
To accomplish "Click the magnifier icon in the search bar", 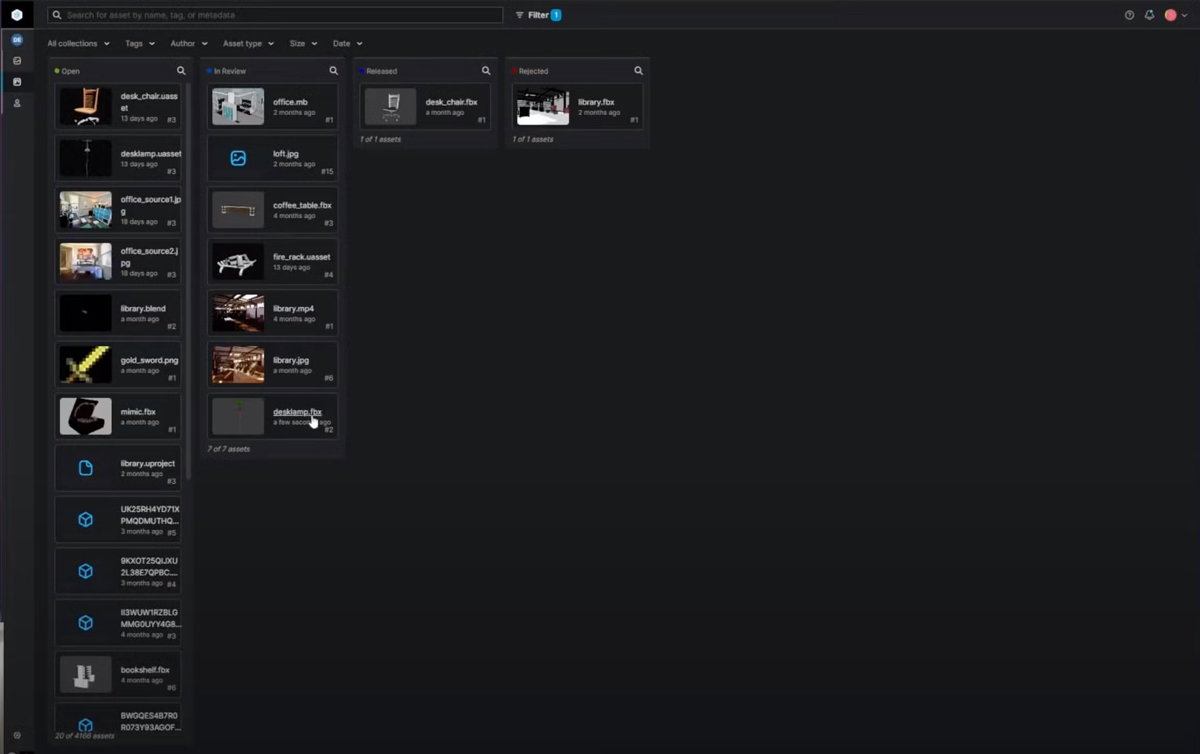I will point(57,15).
